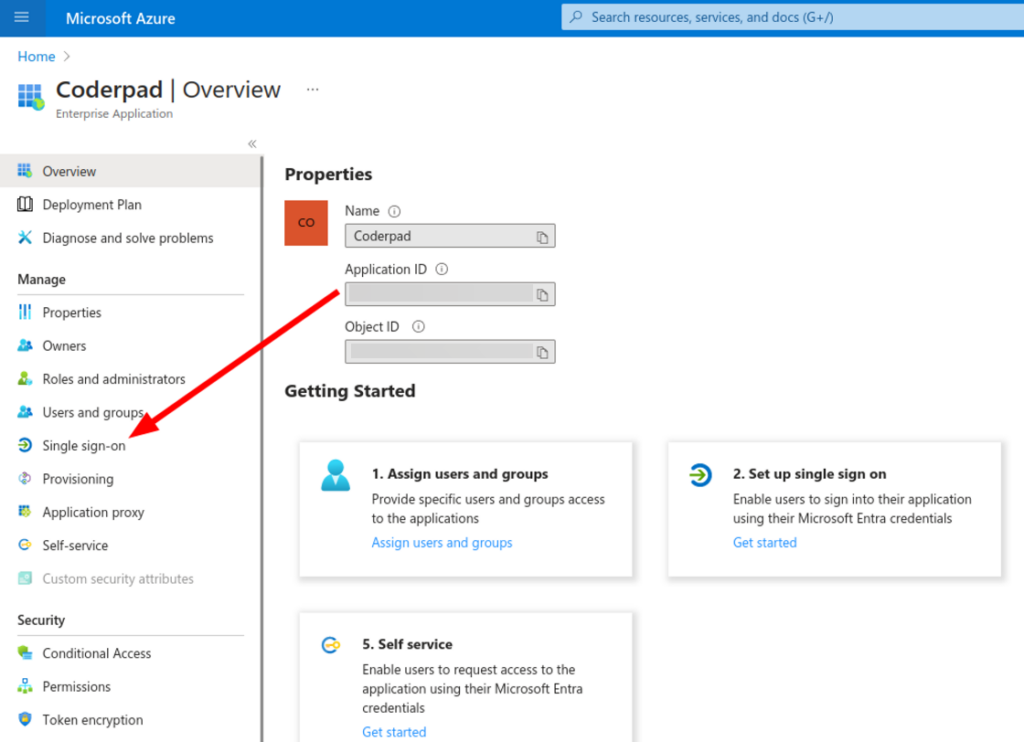Open the Overview ellipsis menu
This screenshot has height=742, width=1024.
click(311, 89)
